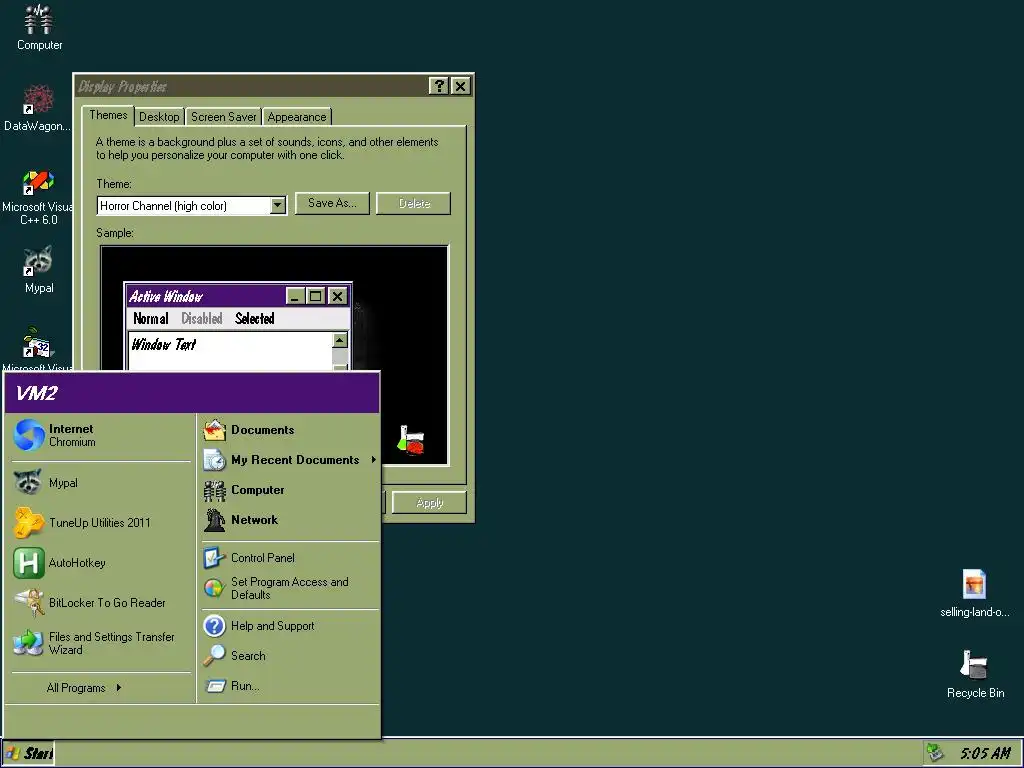Click the 5:05 AM taskbar clock
The image size is (1024, 768).
tap(985, 753)
